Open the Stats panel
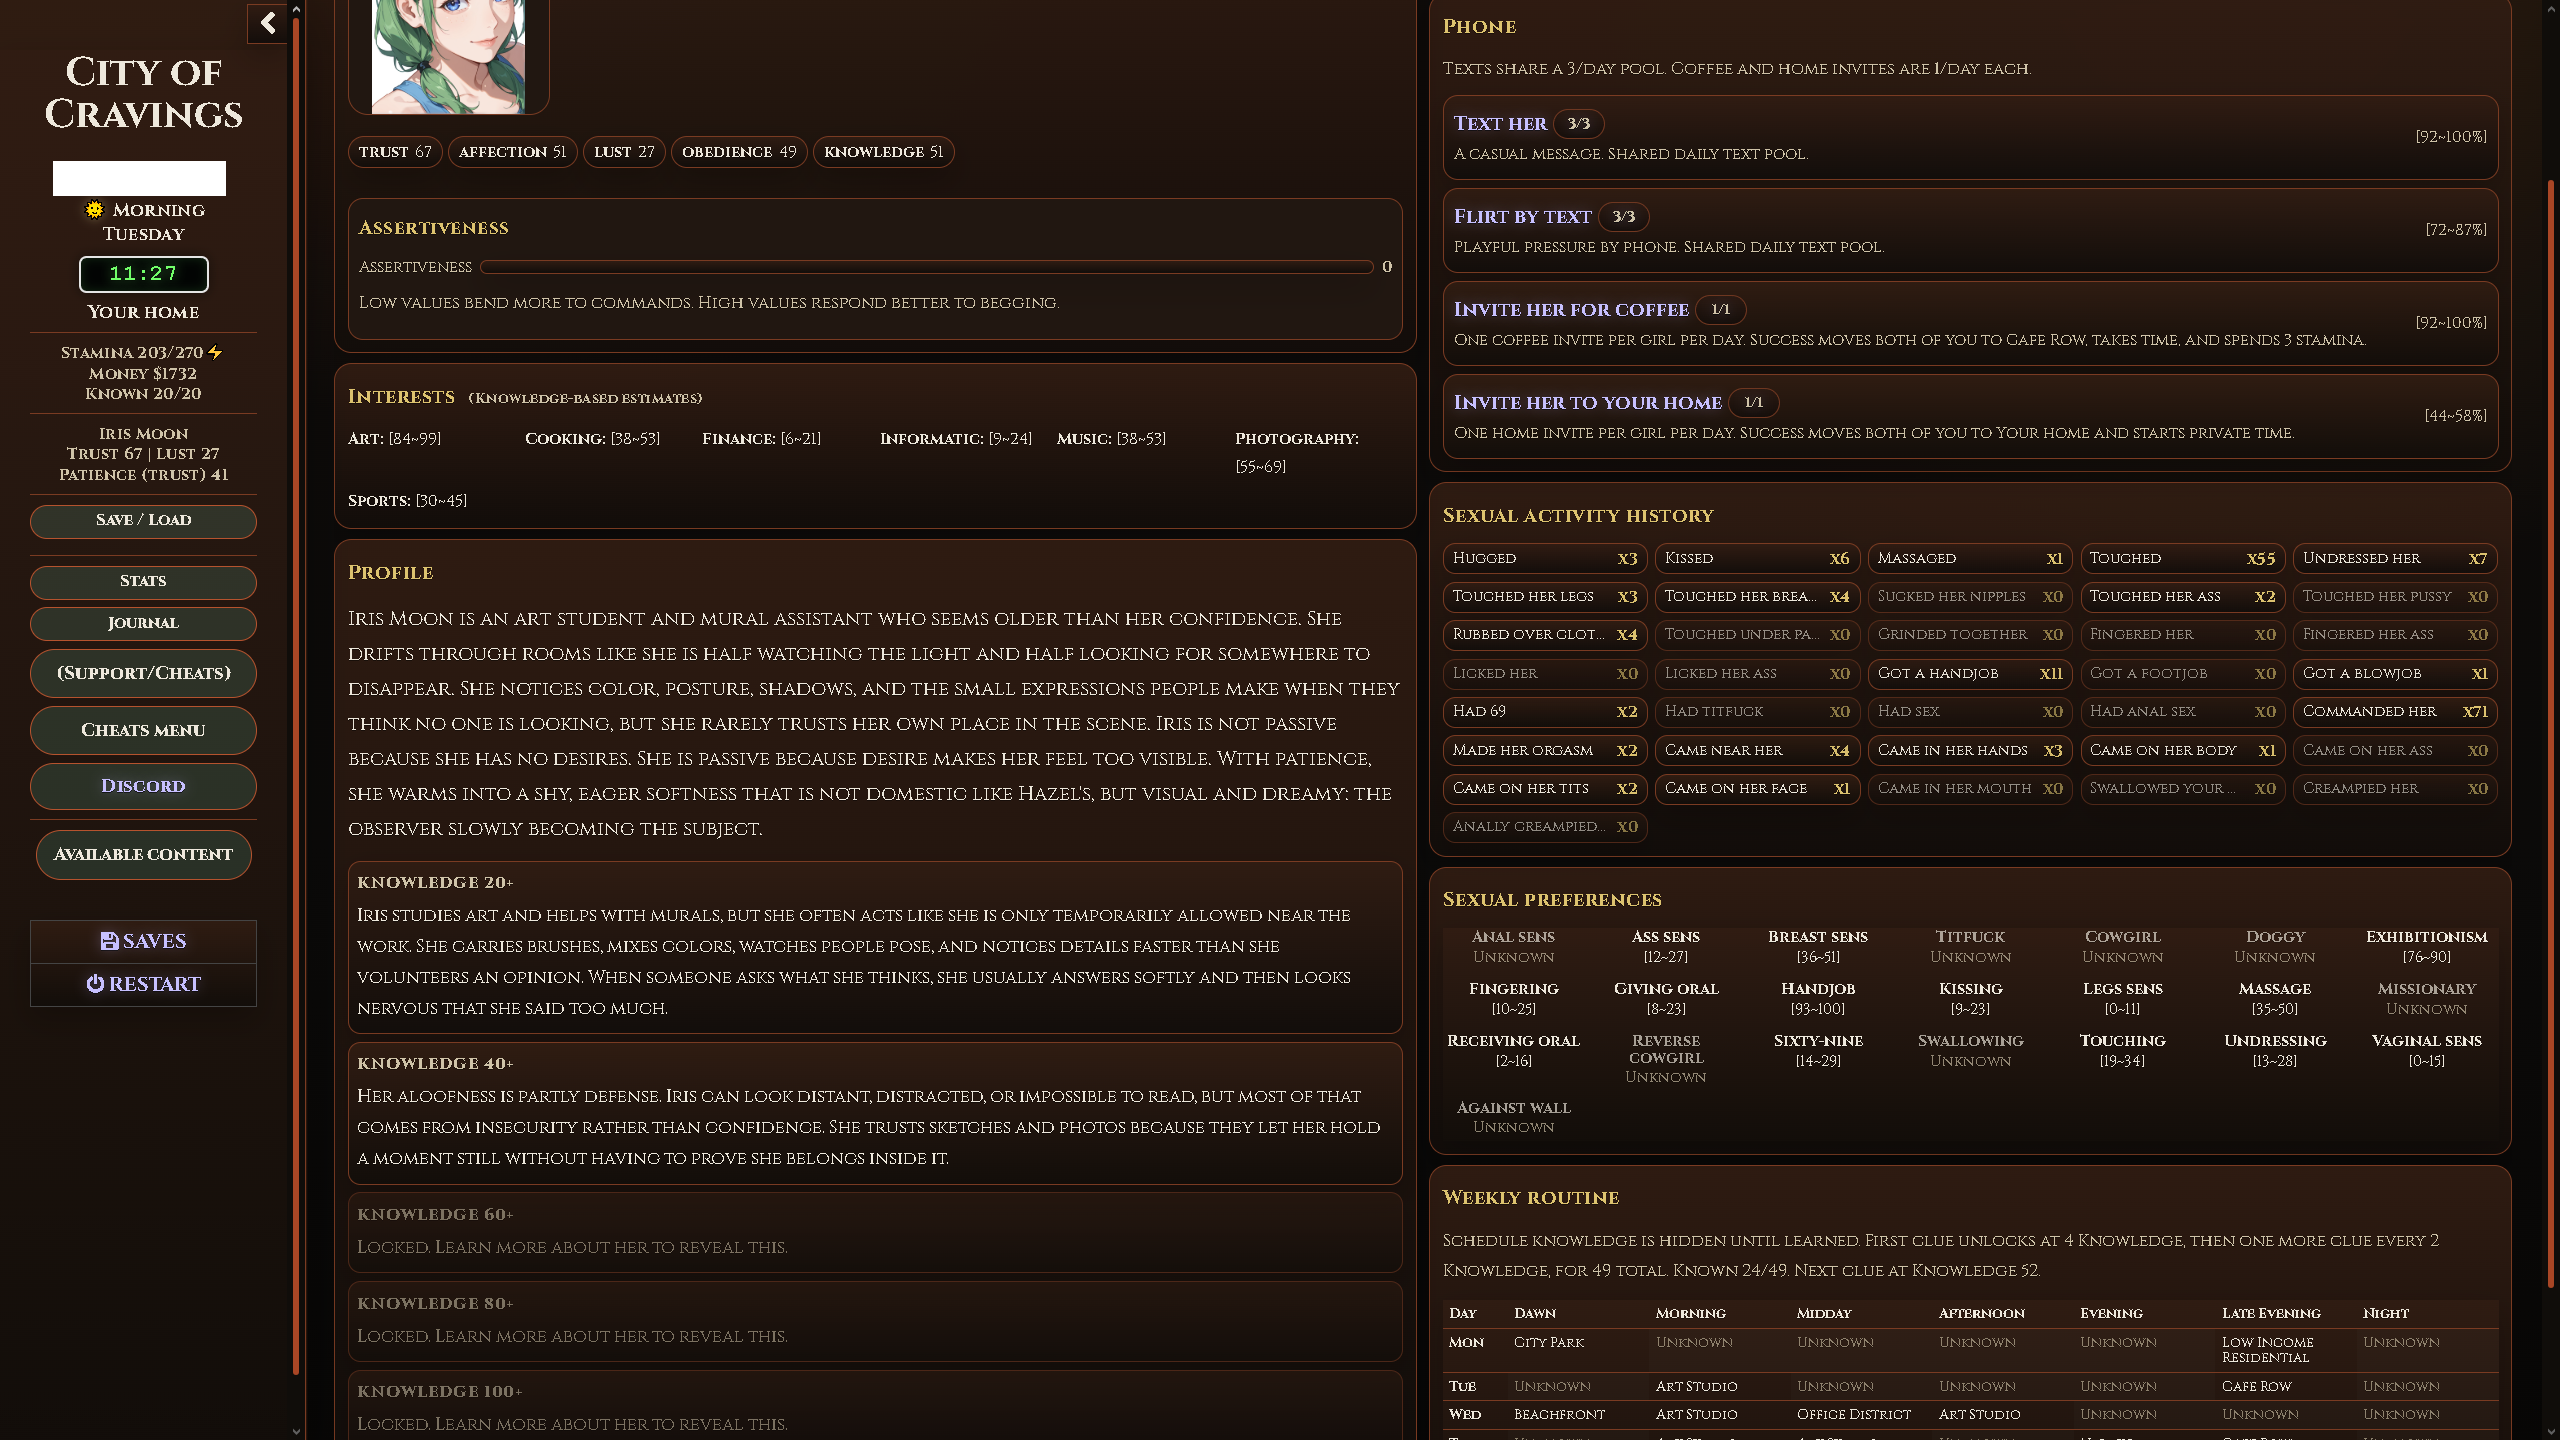2560x1440 pixels. (x=143, y=581)
